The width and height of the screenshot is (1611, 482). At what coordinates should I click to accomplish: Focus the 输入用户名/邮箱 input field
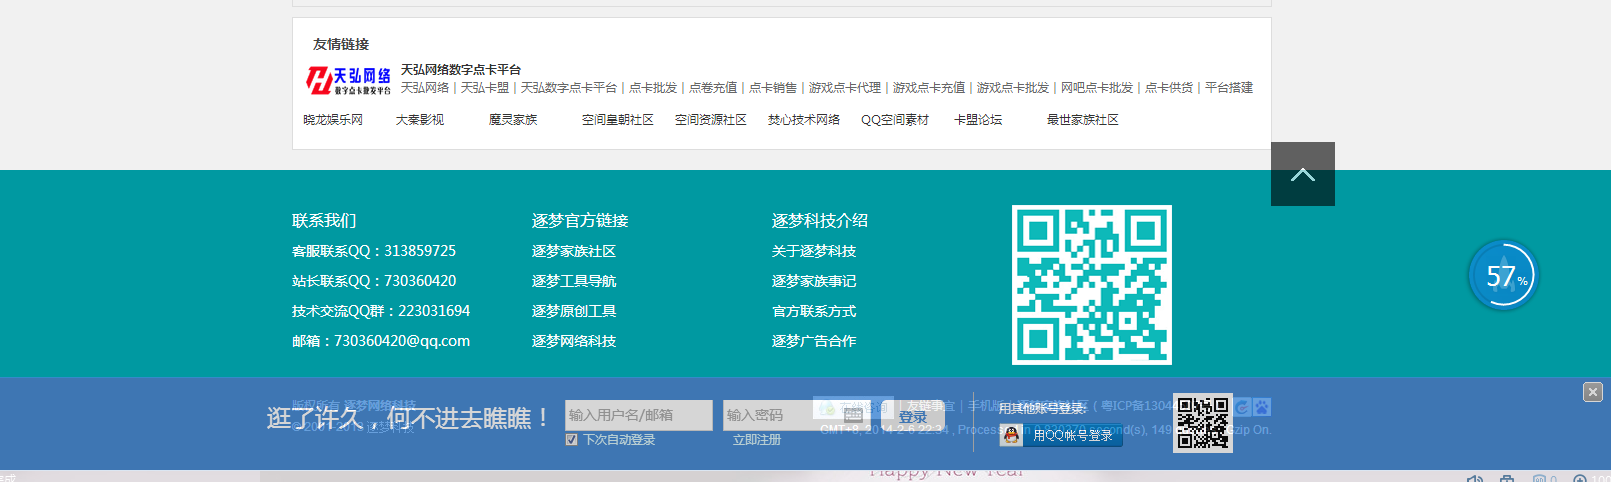point(639,415)
